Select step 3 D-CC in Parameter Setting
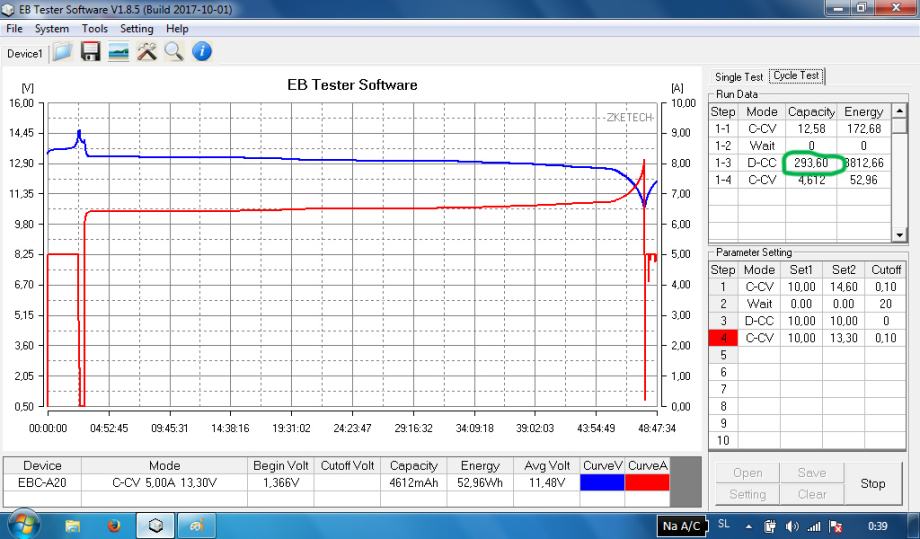Screen dimensions: 920x539 coord(759,321)
